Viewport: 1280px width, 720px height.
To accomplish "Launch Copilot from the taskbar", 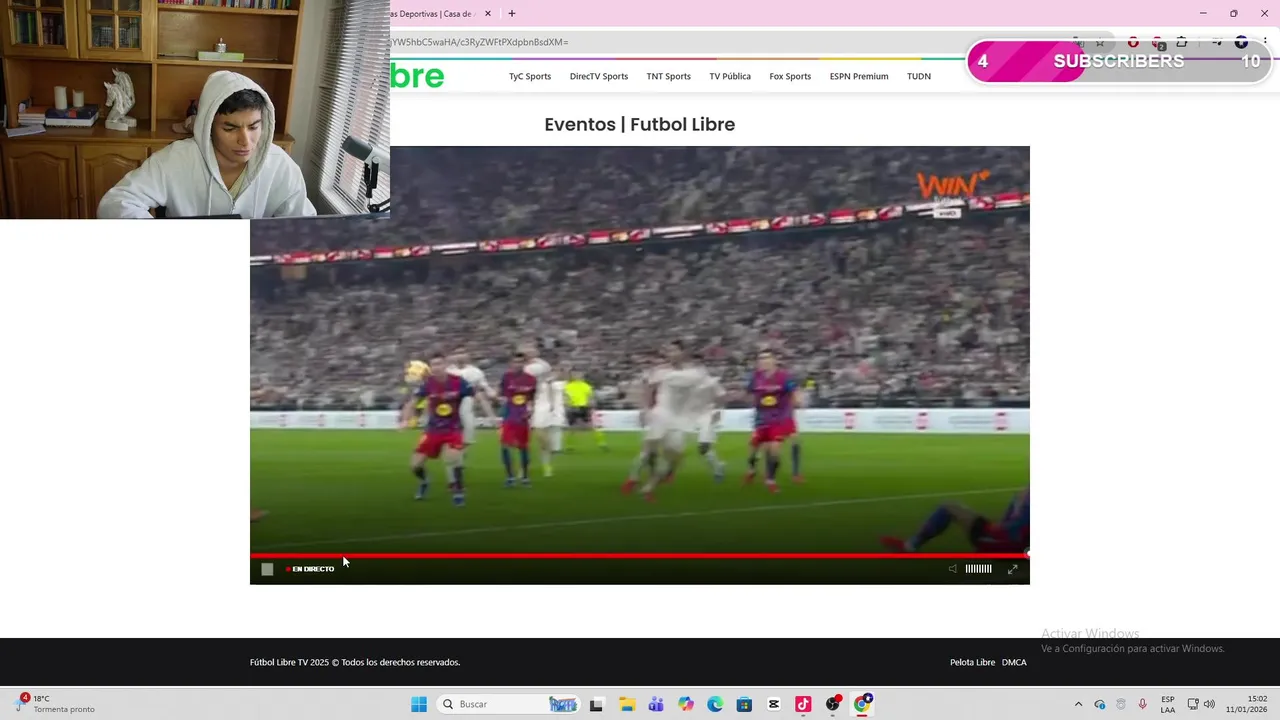I will [685, 704].
